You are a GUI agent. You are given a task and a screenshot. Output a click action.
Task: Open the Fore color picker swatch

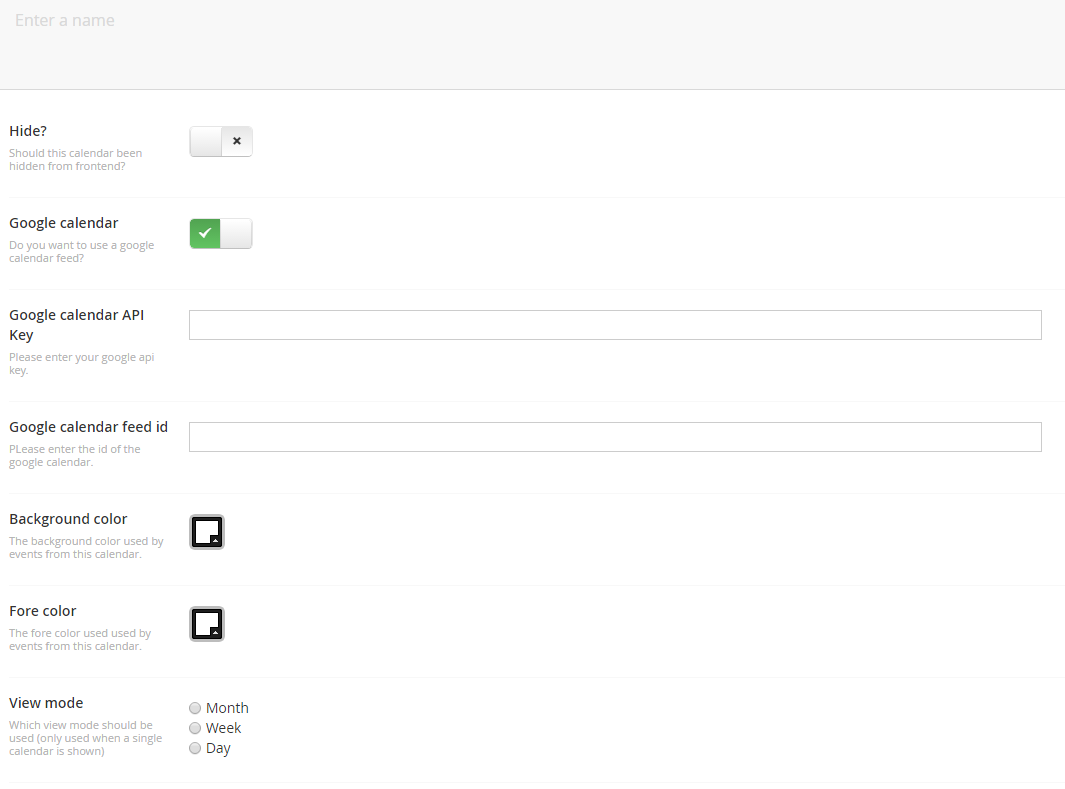click(206, 624)
